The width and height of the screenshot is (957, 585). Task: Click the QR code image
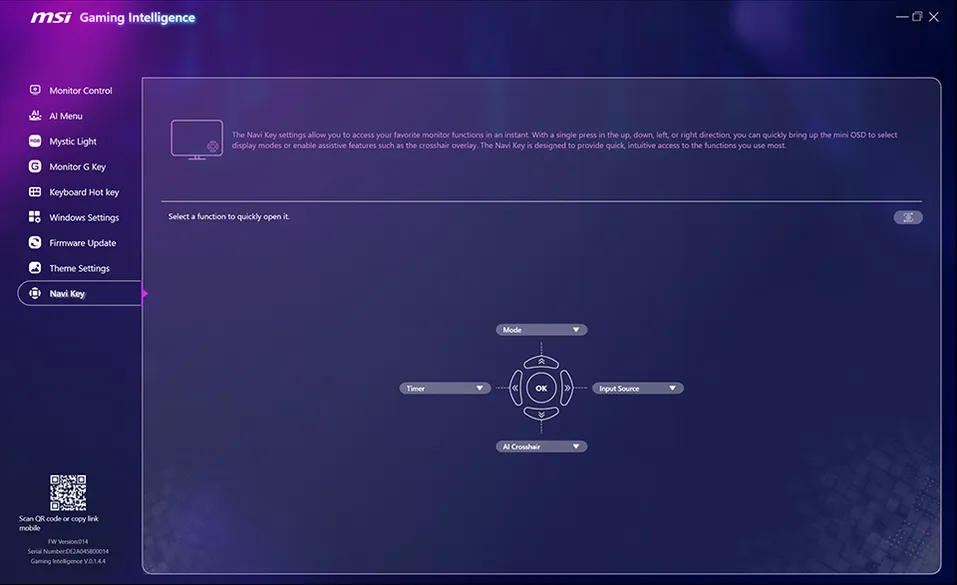(68, 492)
